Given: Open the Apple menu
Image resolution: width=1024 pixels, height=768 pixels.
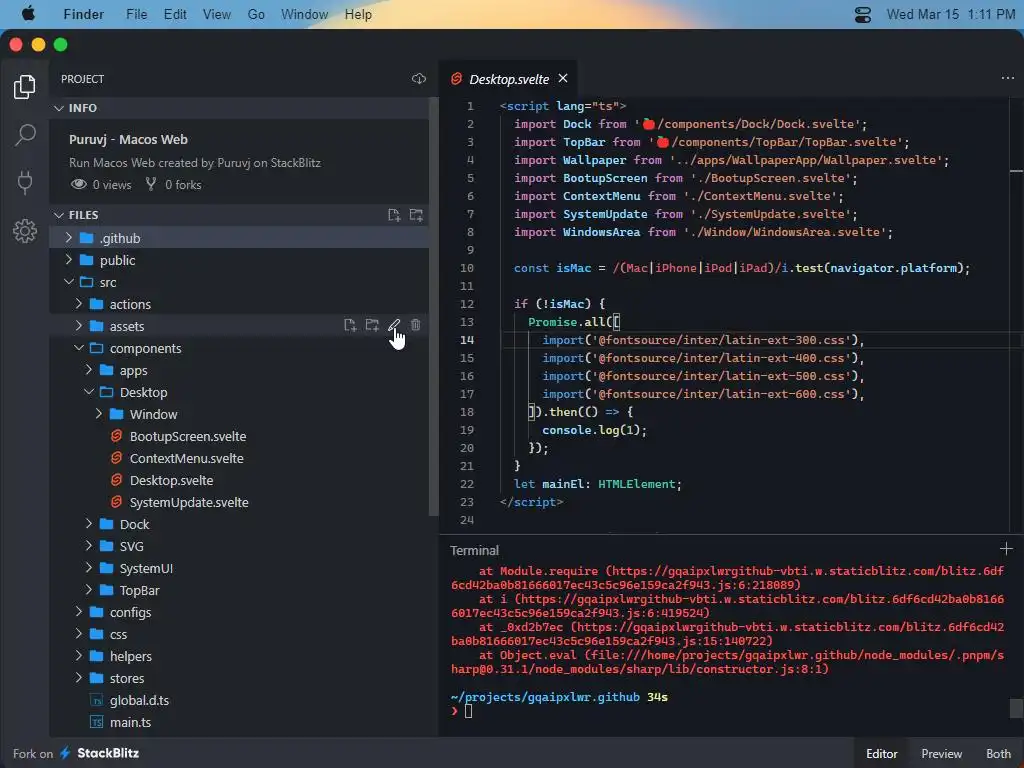Looking at the screenshot, I should [28, 14].
